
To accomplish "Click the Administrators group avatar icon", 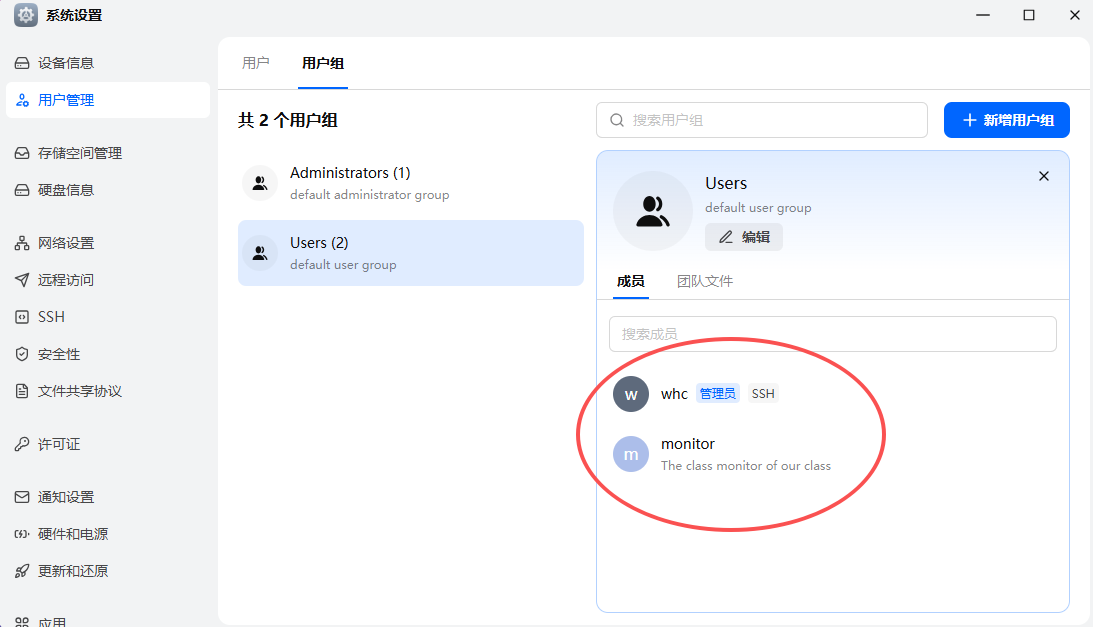I will [260, 183].
